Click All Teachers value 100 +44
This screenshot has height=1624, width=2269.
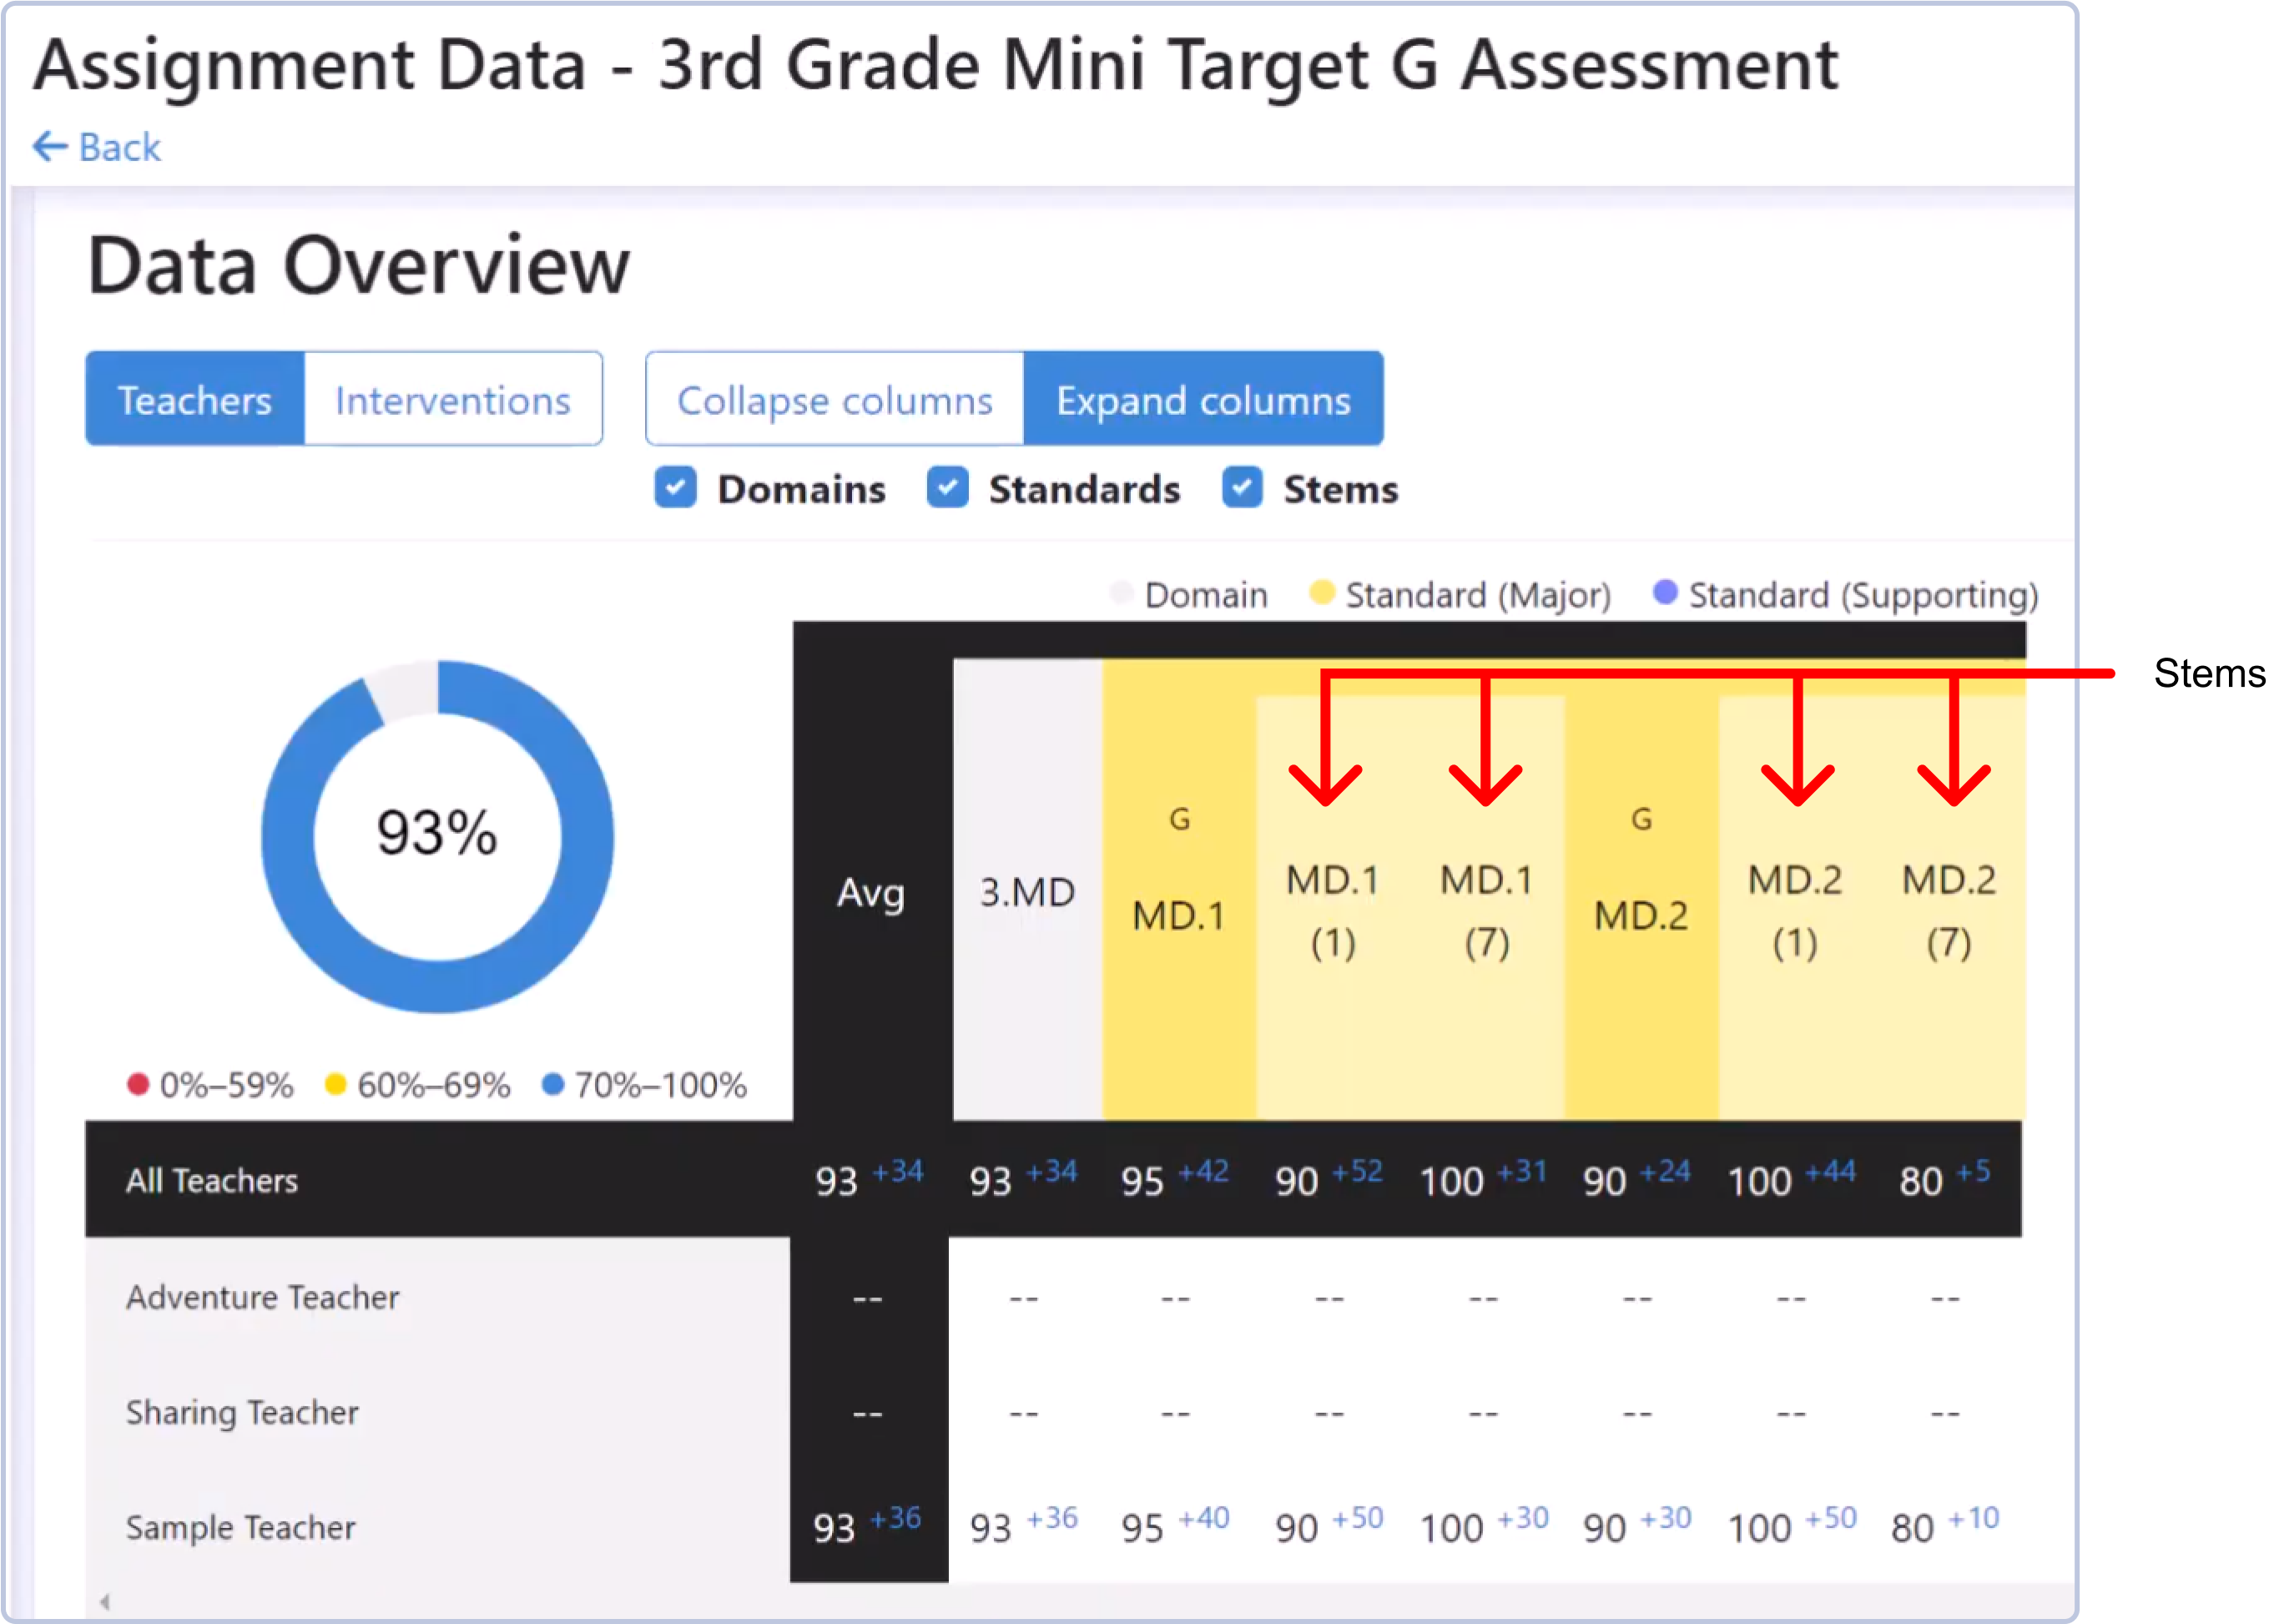pos(1791,1179)
